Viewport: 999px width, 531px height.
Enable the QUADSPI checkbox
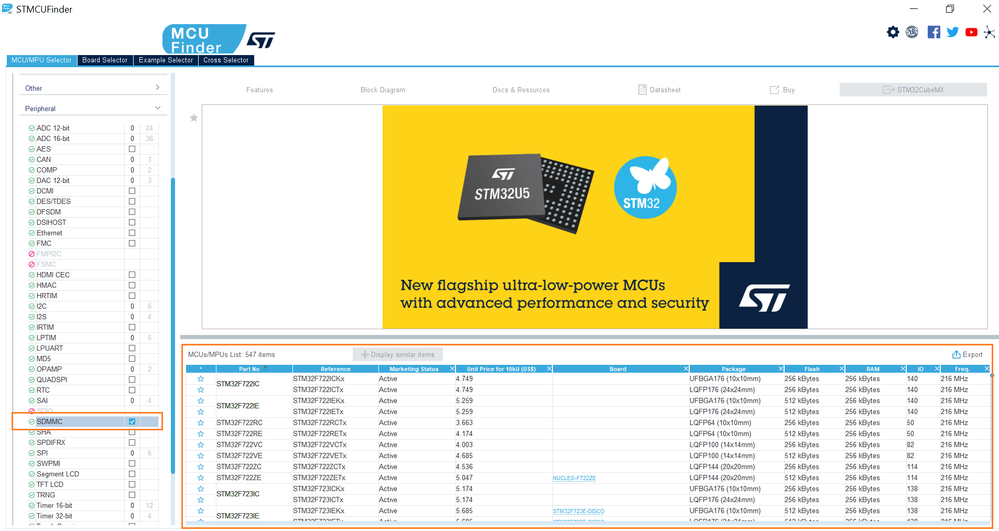(132, 379)
